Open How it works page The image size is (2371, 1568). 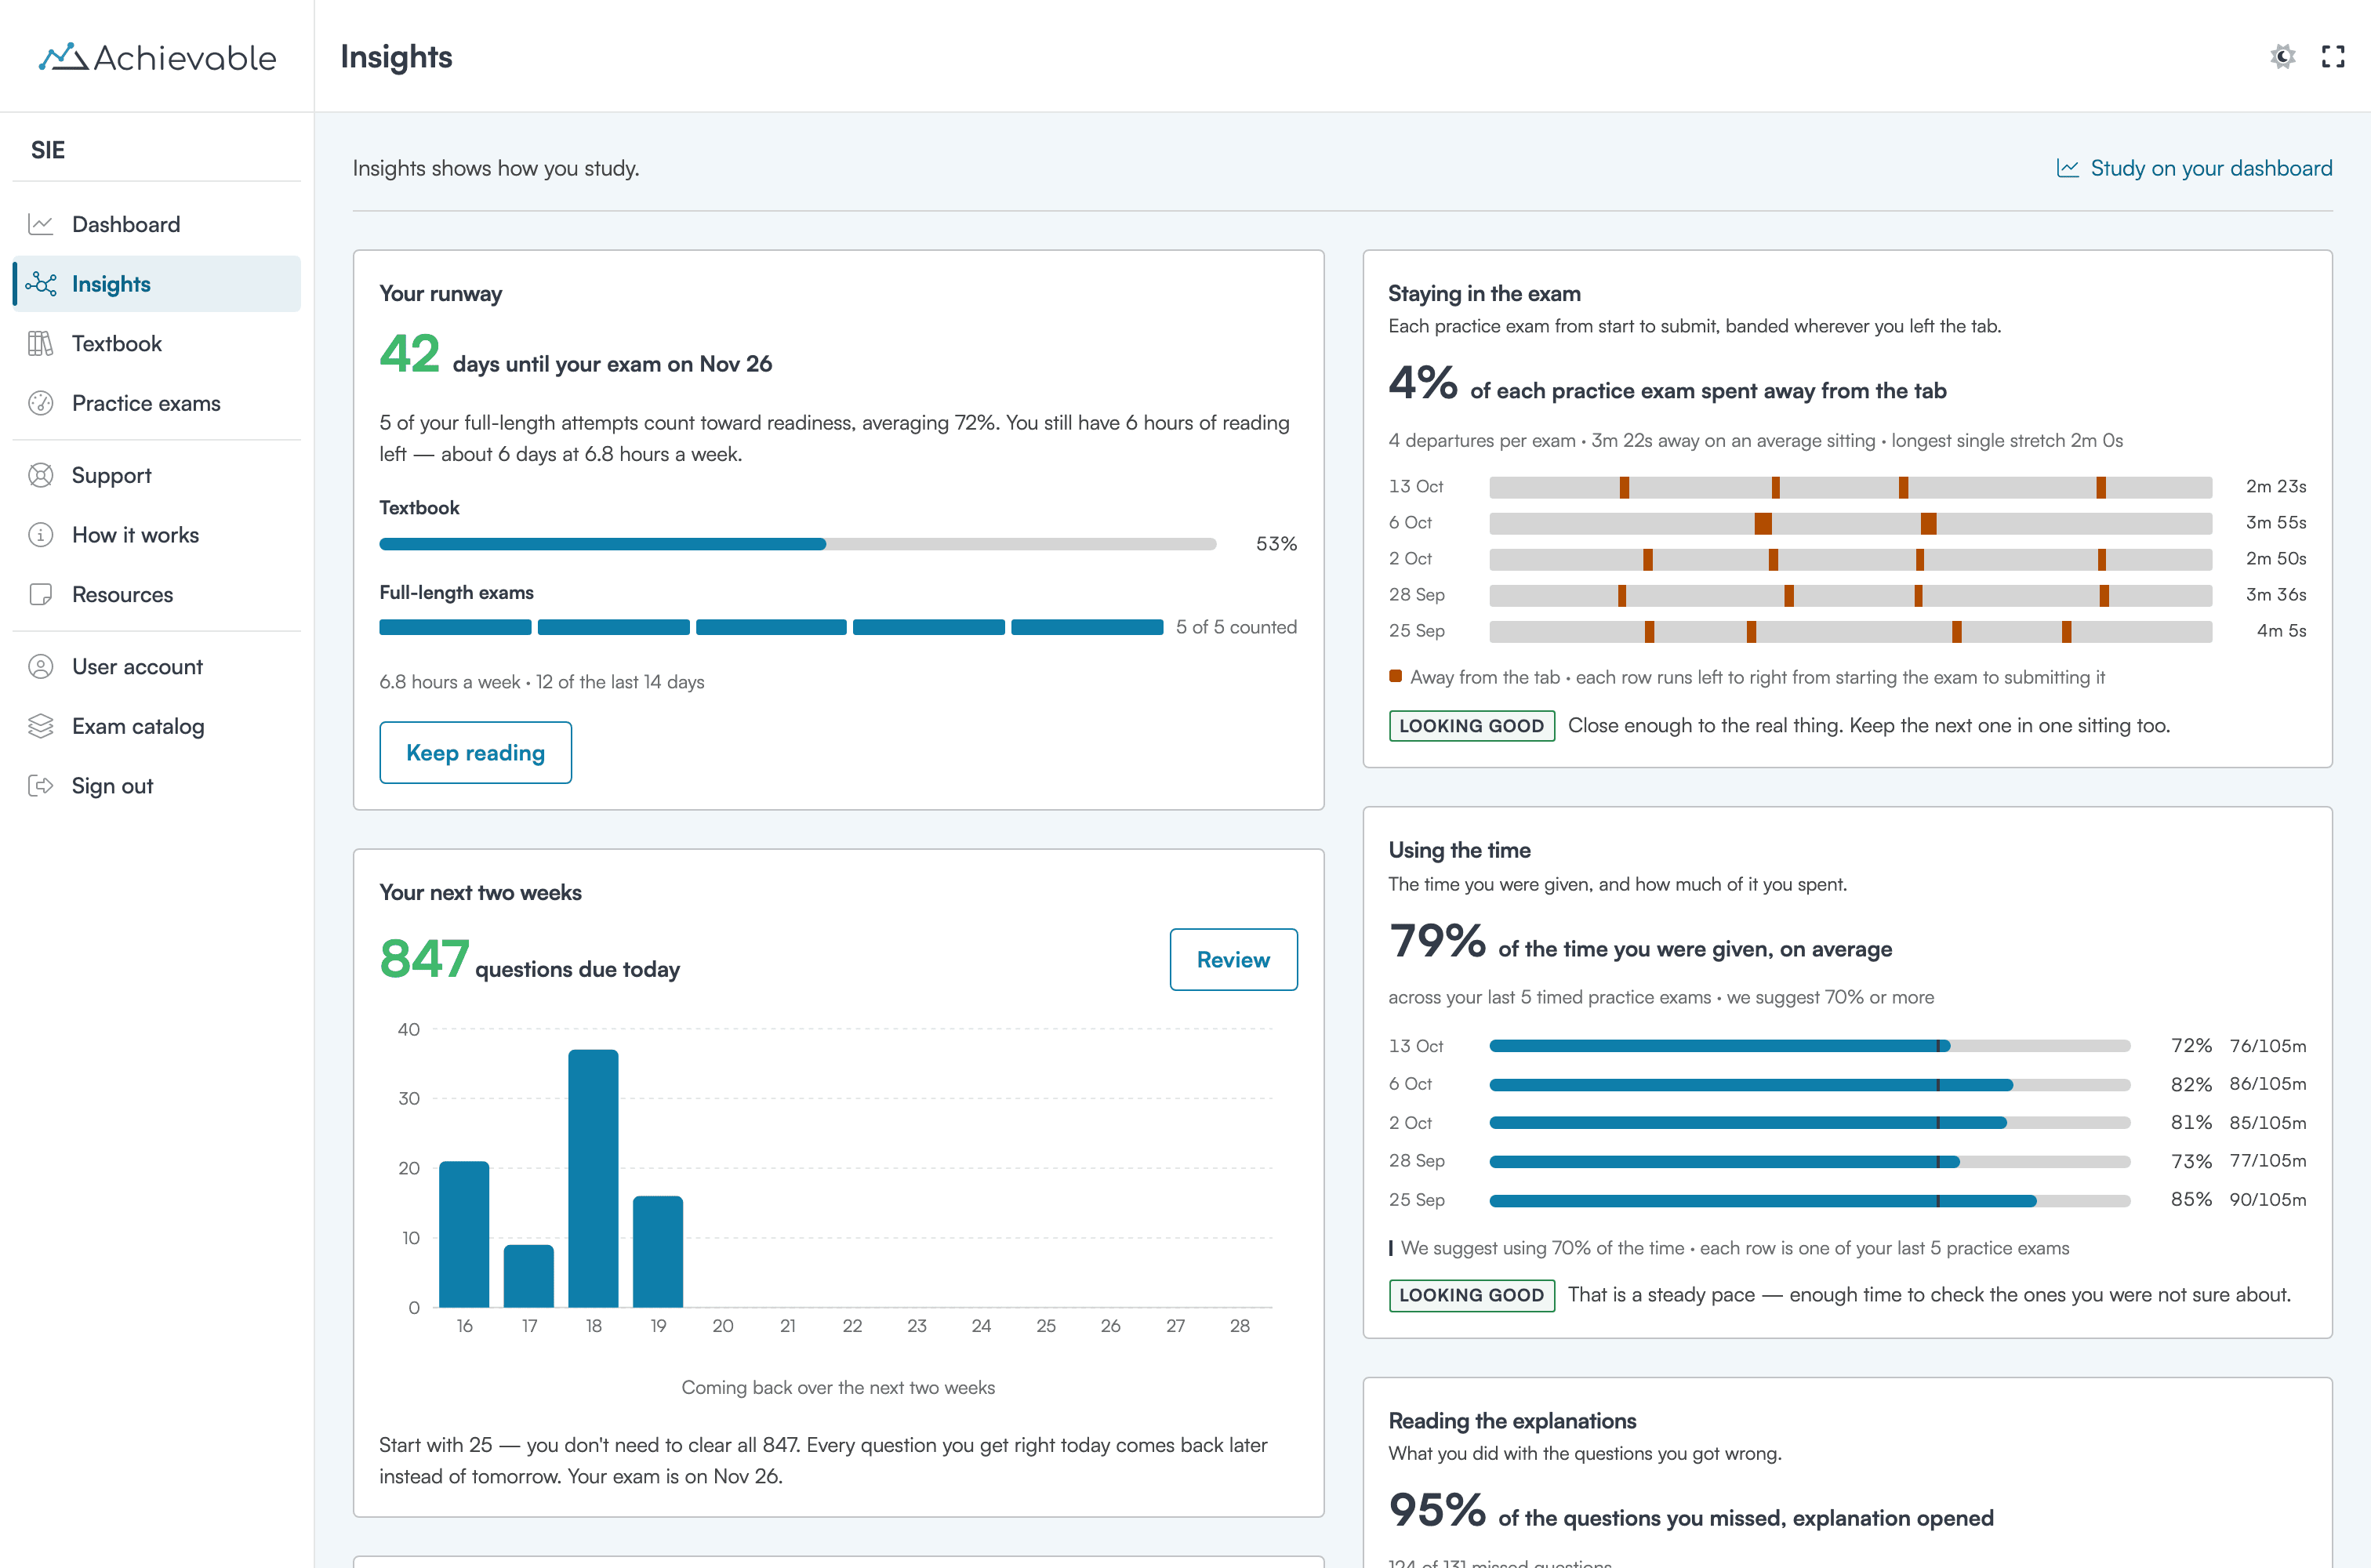tap(157, 535)
